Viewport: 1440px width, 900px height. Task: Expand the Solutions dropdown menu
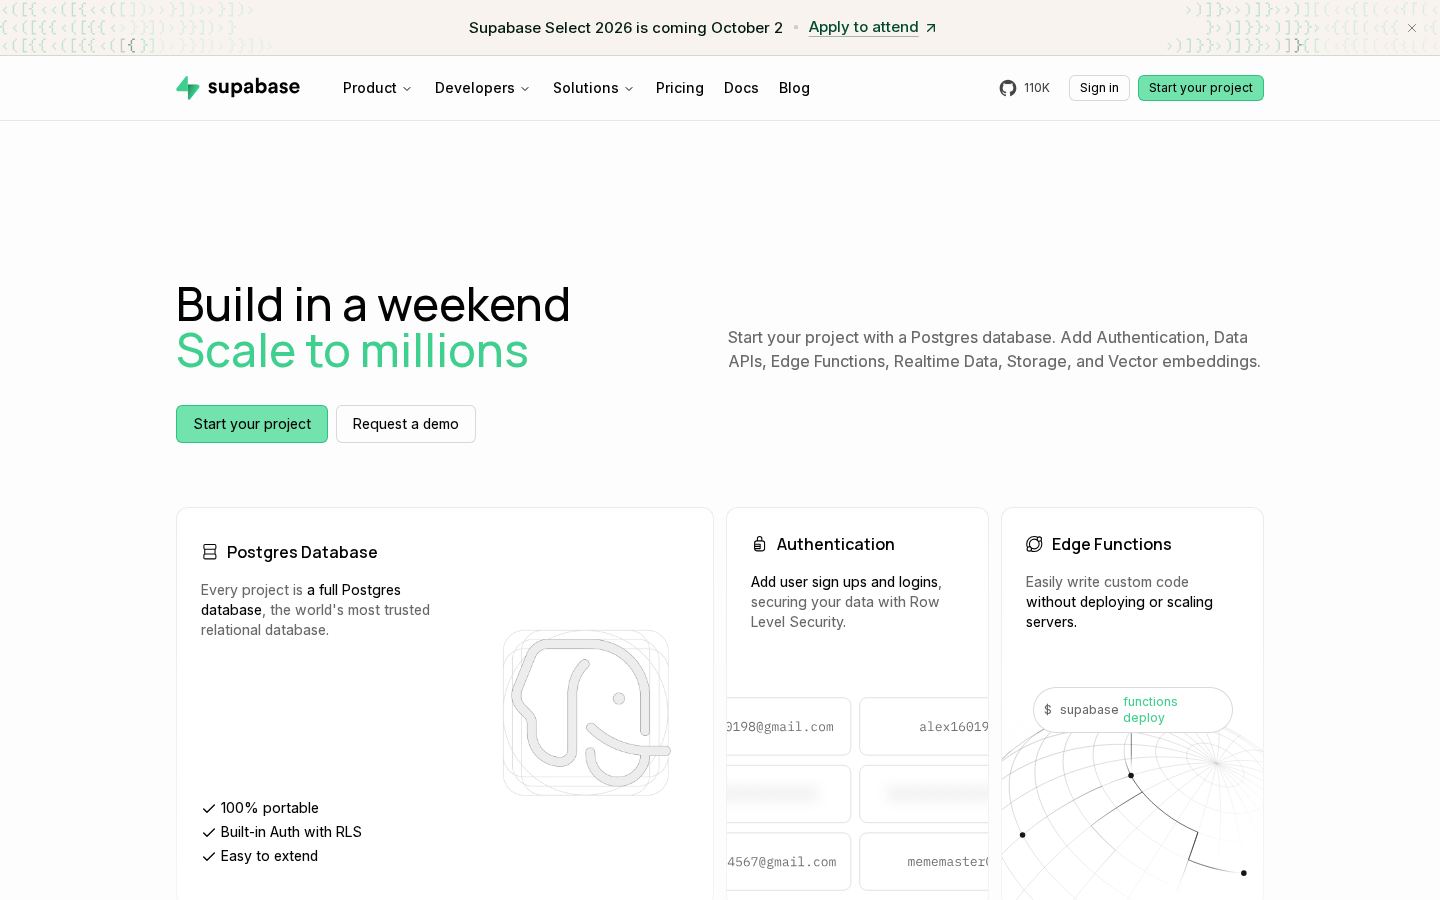(x=593, y=88)
